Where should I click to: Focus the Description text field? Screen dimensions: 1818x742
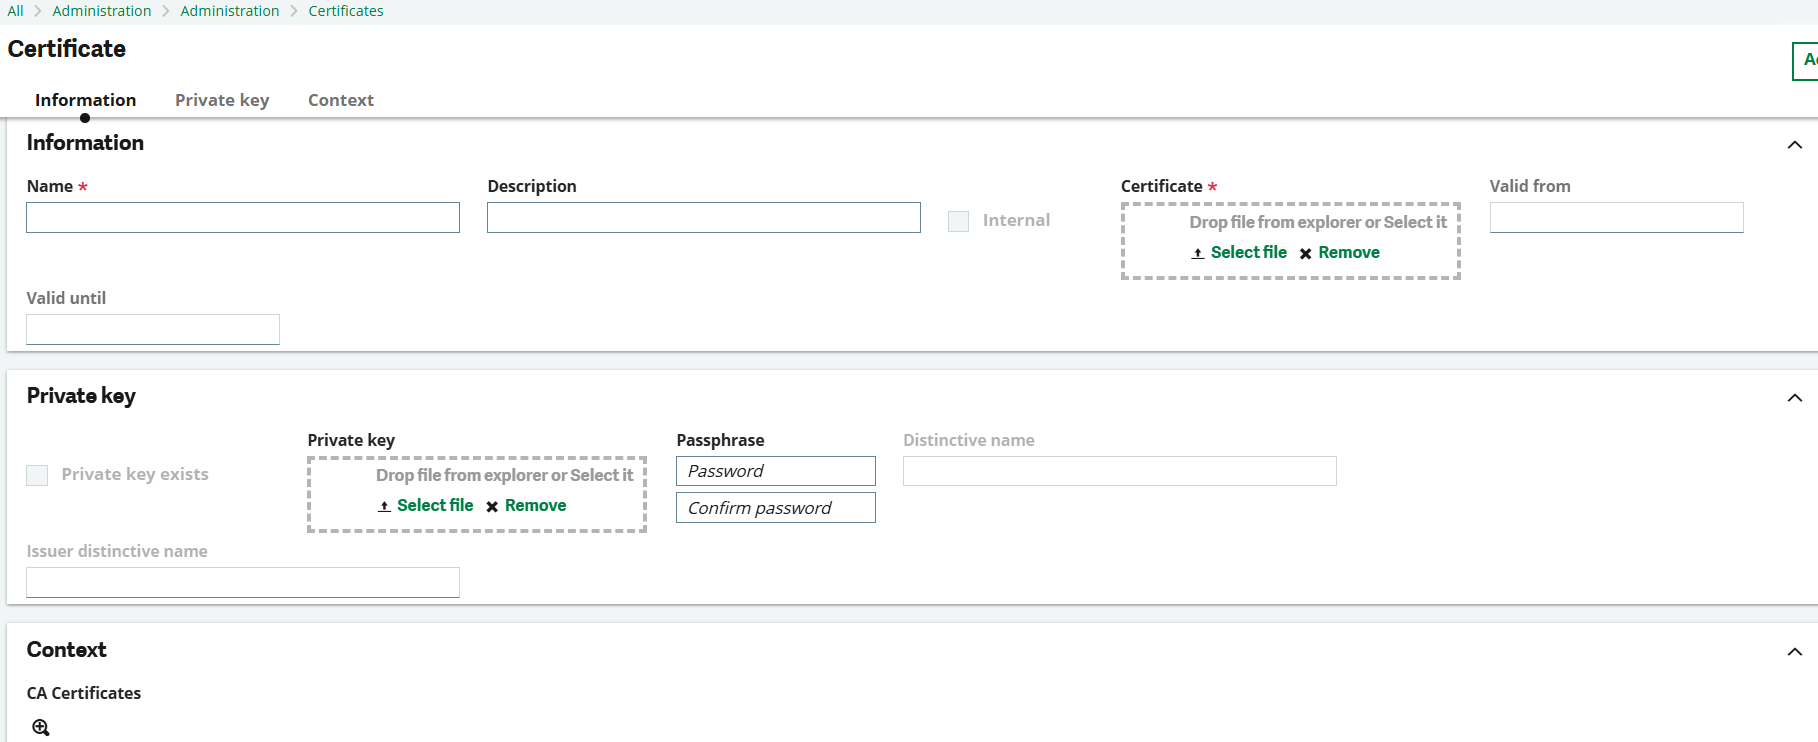click(x=703, y=218)
